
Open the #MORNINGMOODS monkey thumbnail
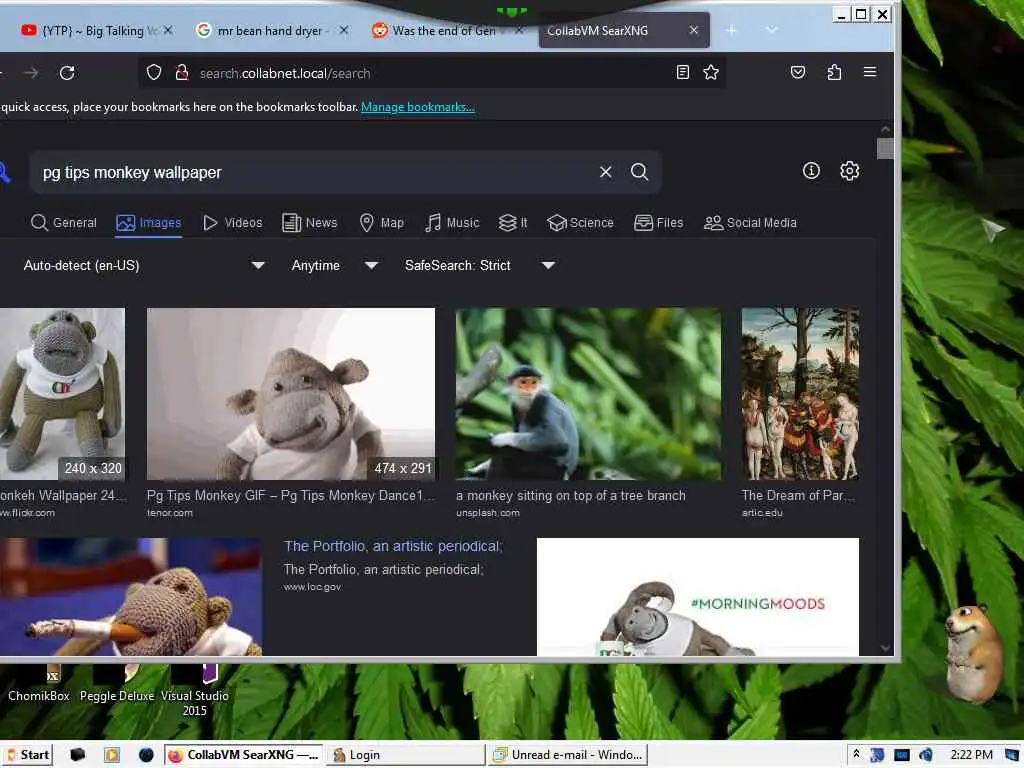tap(697, 596)
